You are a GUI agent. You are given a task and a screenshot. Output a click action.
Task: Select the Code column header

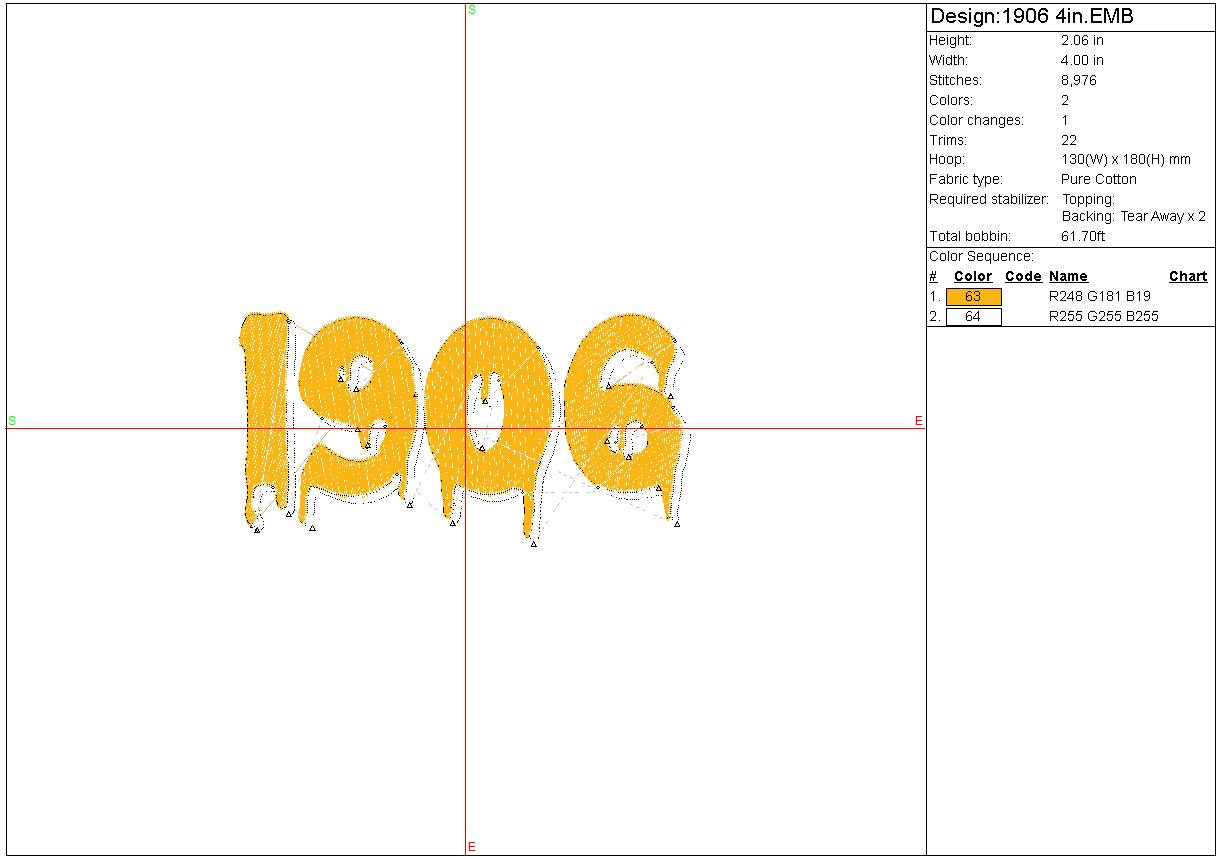click(x=1023, y=277)
